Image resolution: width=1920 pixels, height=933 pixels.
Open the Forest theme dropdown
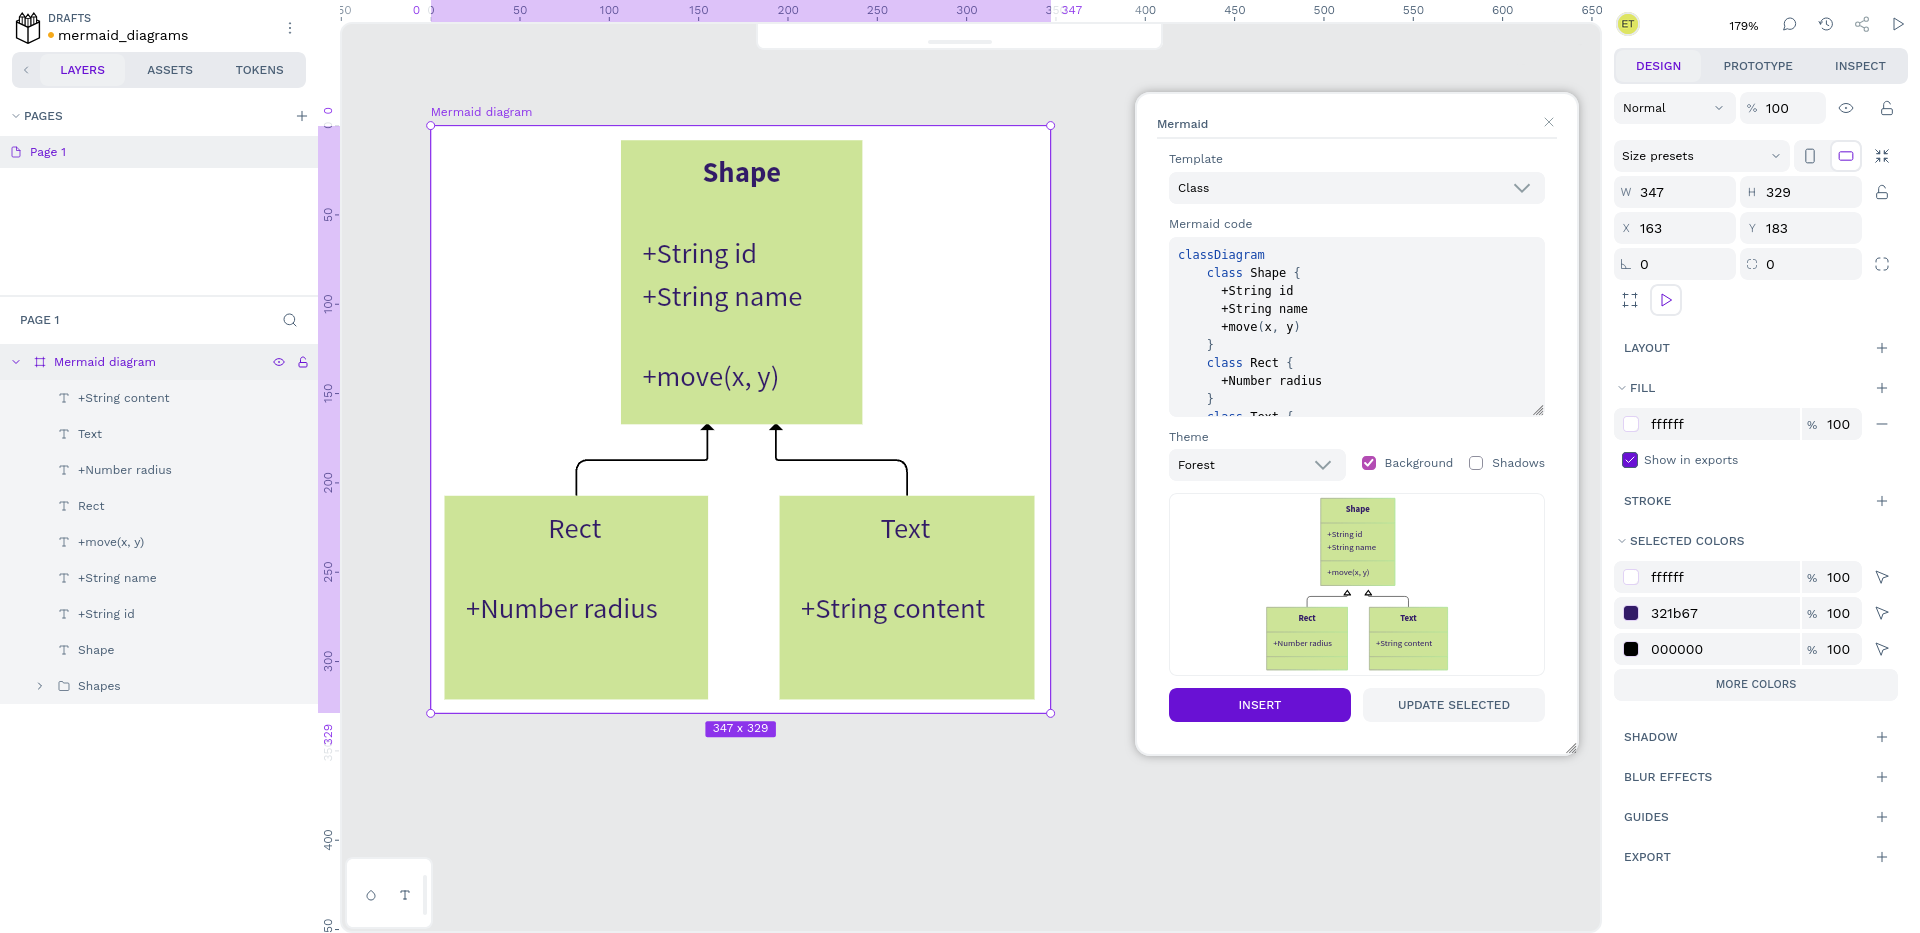[x=1256, y=465]
